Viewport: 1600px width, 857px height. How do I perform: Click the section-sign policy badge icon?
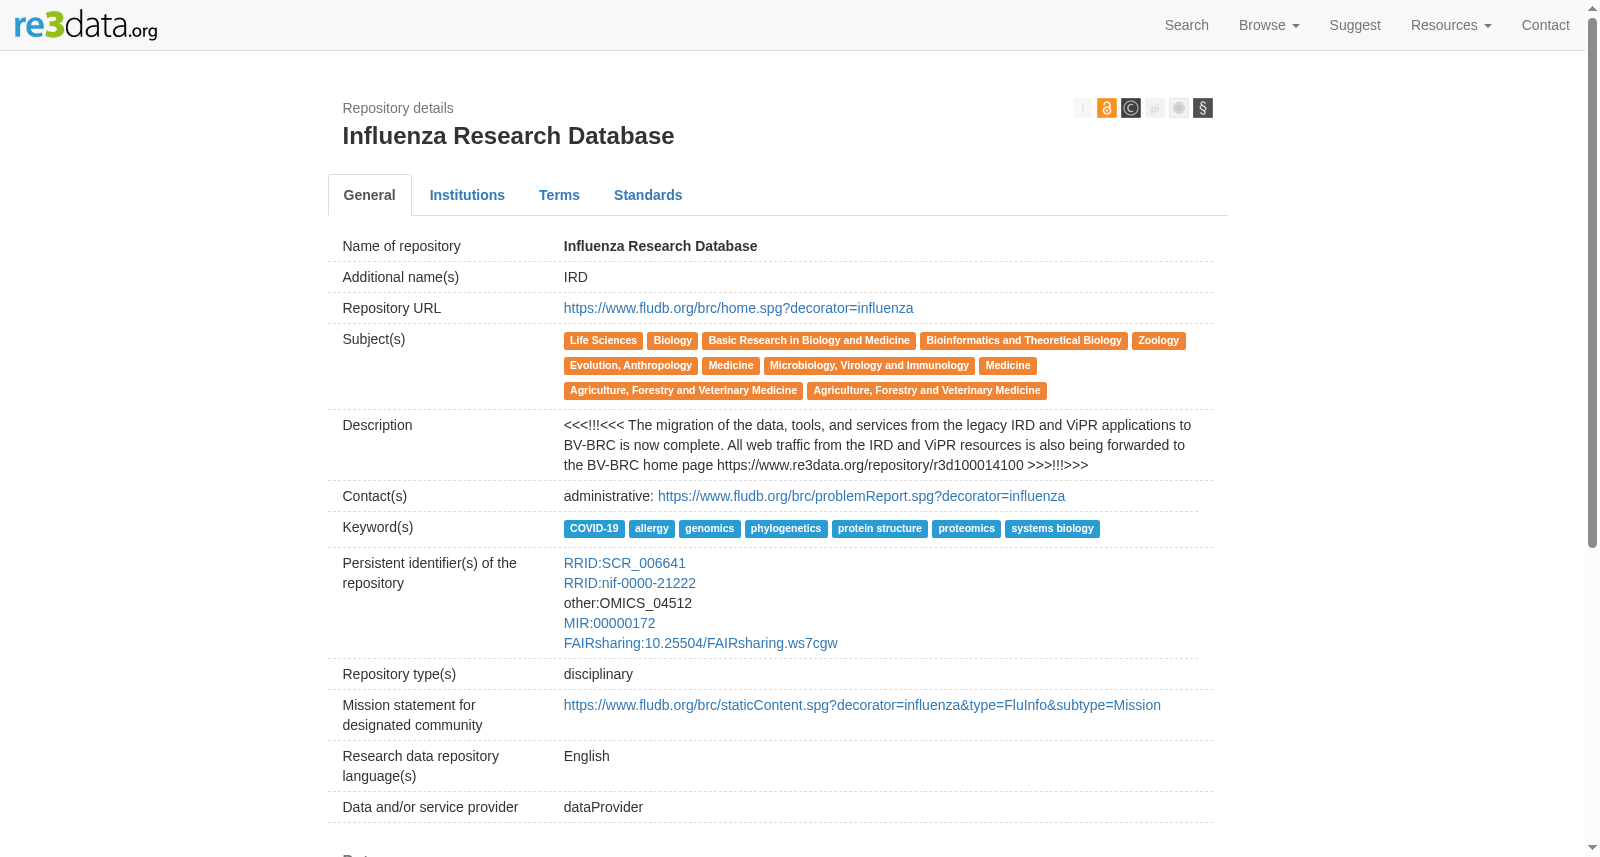(x=1203, y=108)
